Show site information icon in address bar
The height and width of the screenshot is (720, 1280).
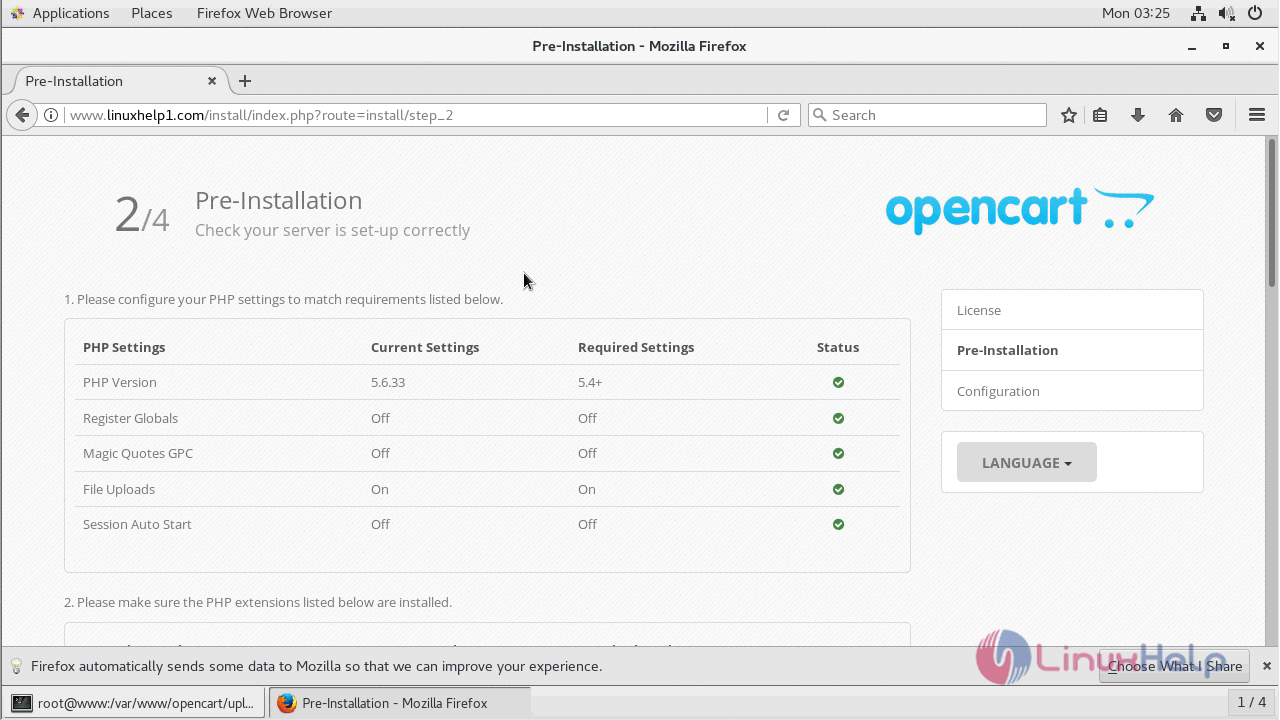[51, 115]
